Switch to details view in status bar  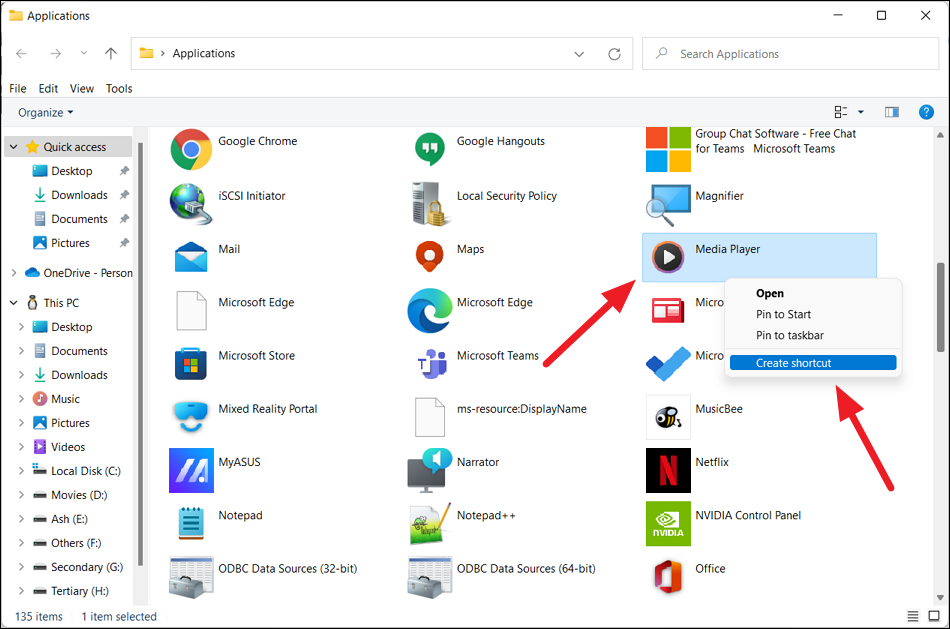[912, 616]
